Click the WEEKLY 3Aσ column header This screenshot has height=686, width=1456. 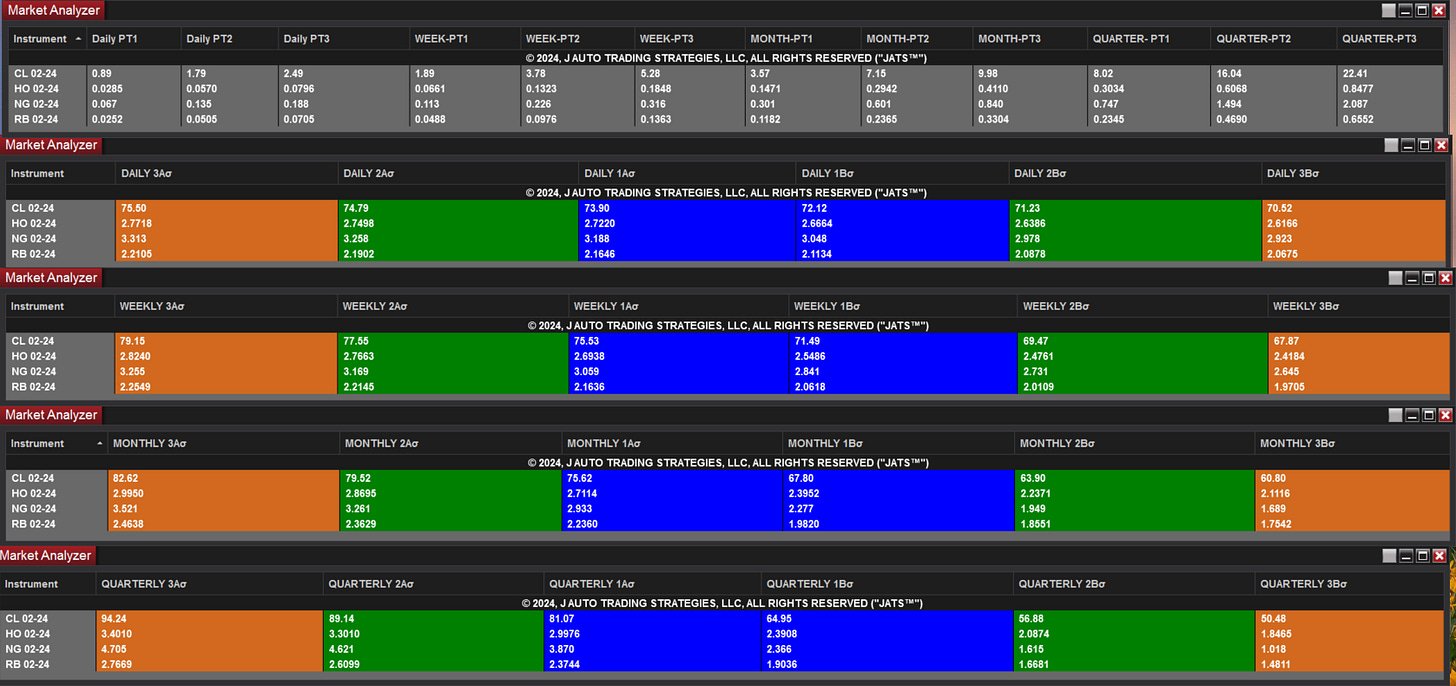pos(227,306)
